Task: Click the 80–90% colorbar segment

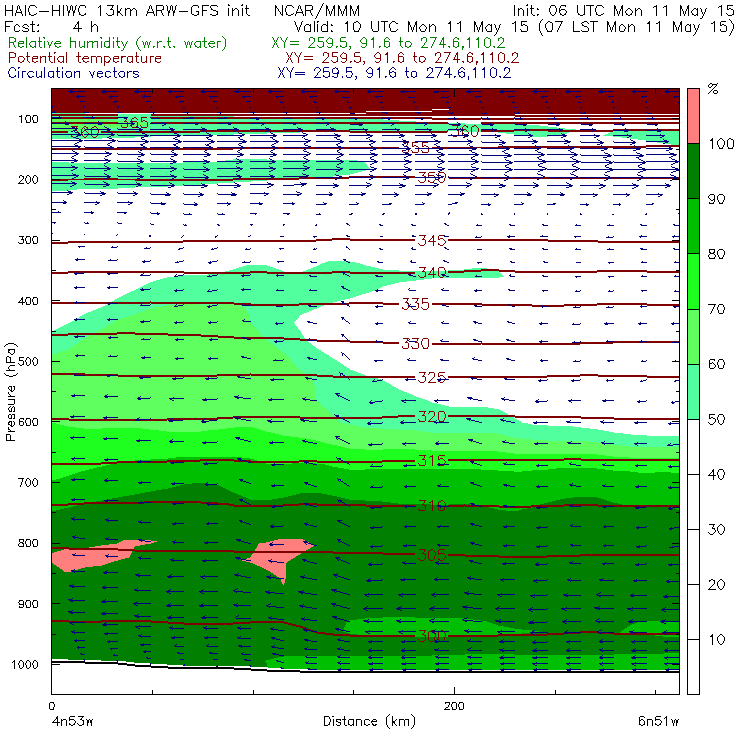Action: point(693,226)
